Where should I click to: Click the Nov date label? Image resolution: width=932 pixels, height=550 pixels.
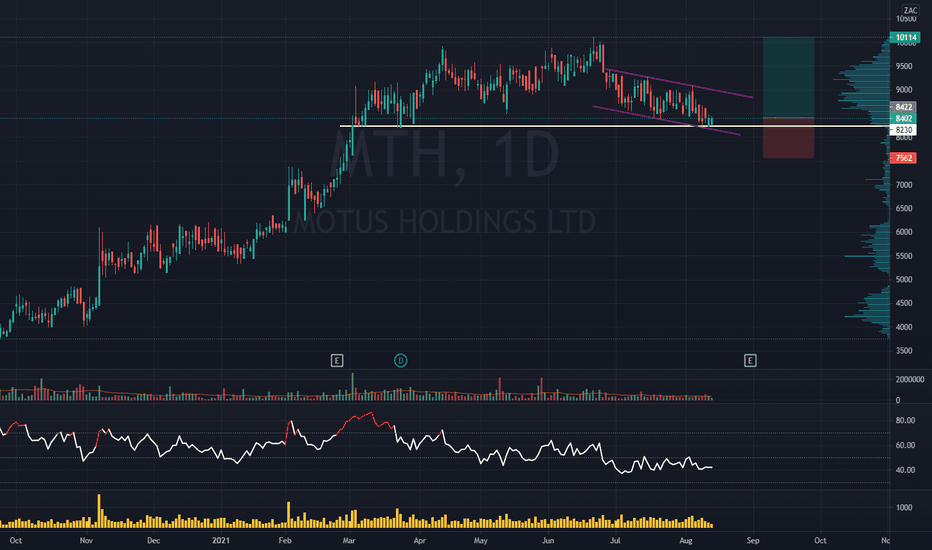pos(86,540)
